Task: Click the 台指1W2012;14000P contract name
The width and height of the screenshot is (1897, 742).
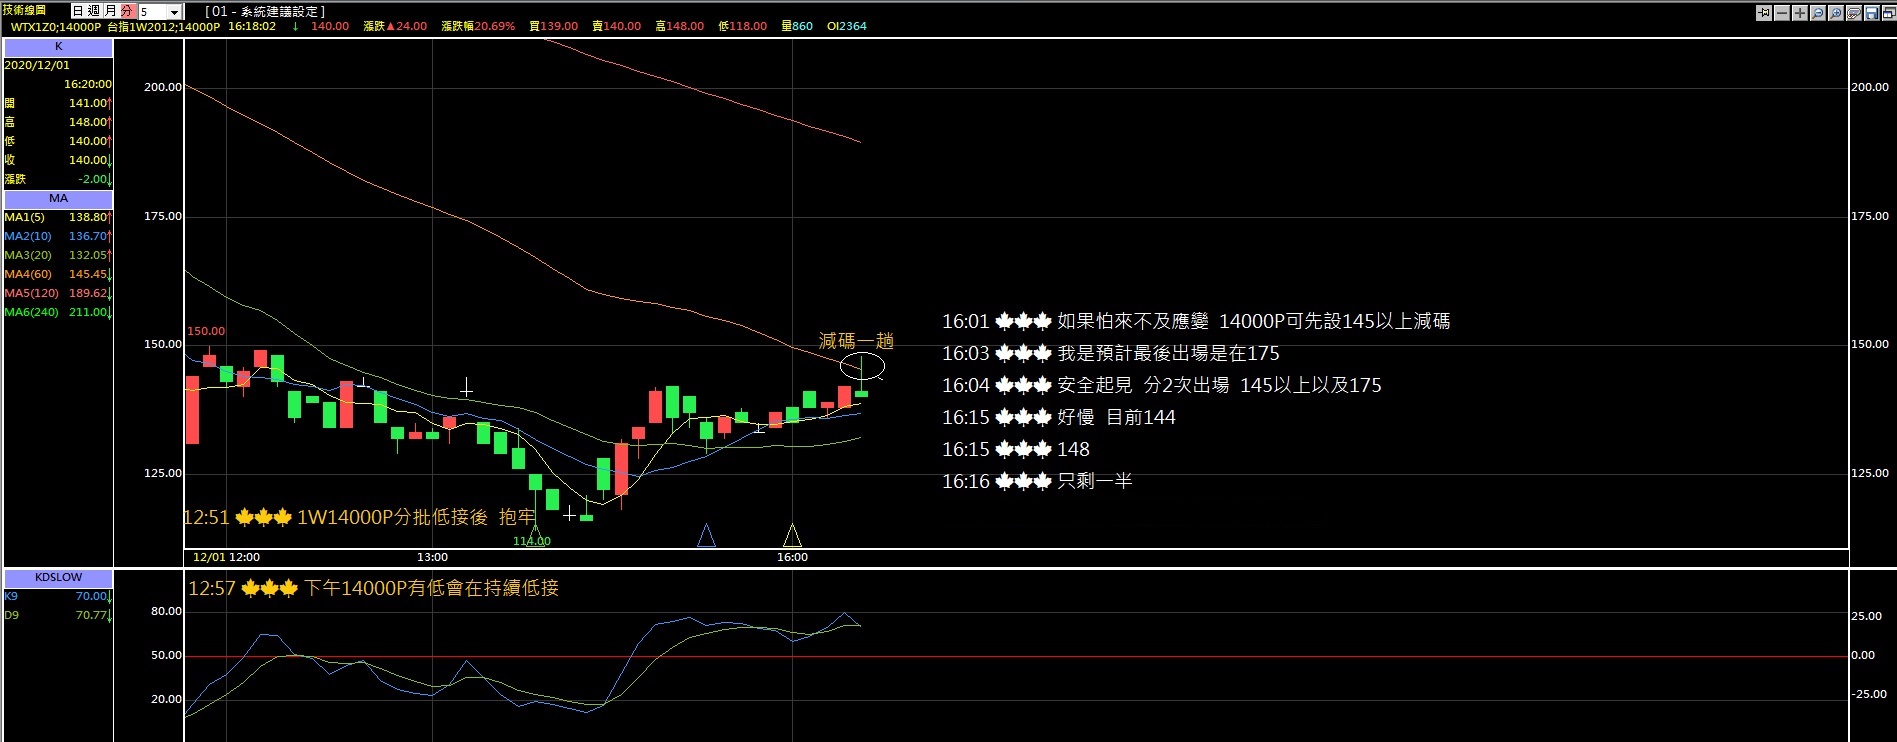Action: pyautogui.click(x=163, y=27)
